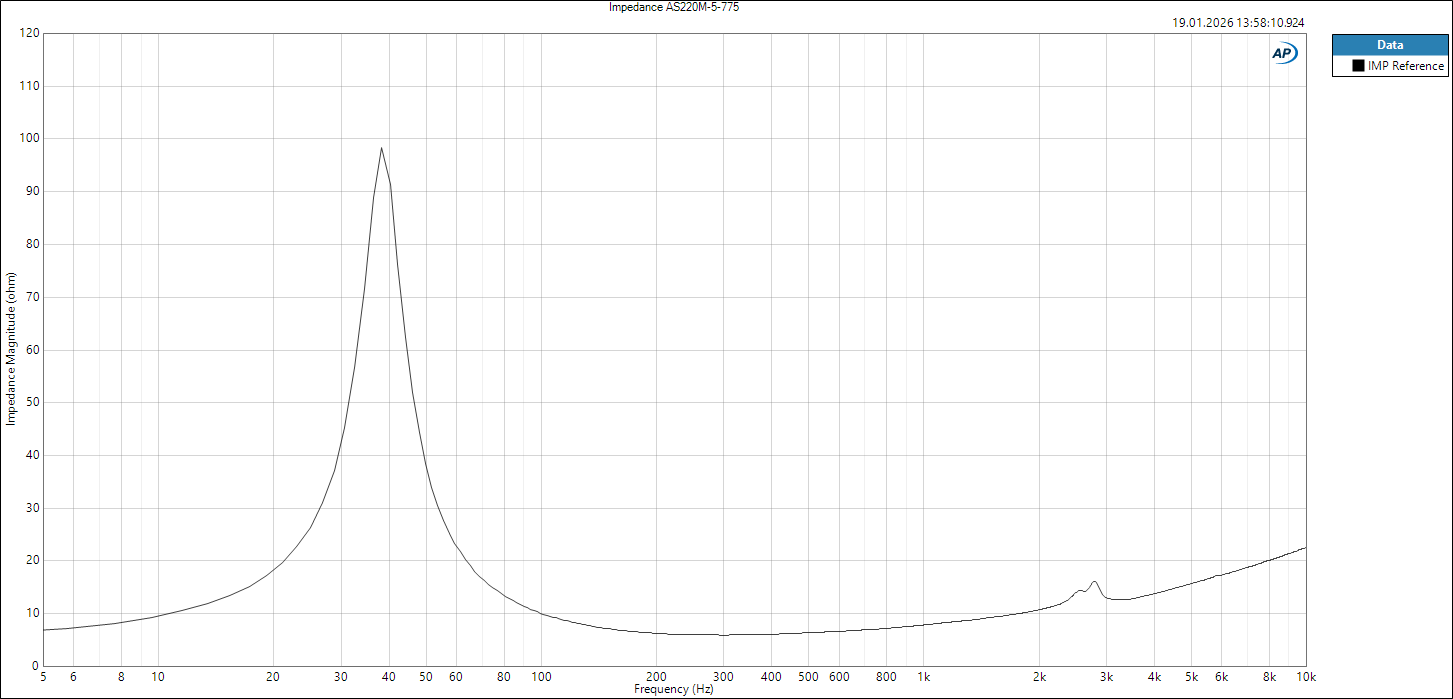
Task: Click the black IMP Reference color swatch
Action: [1358, 66]
